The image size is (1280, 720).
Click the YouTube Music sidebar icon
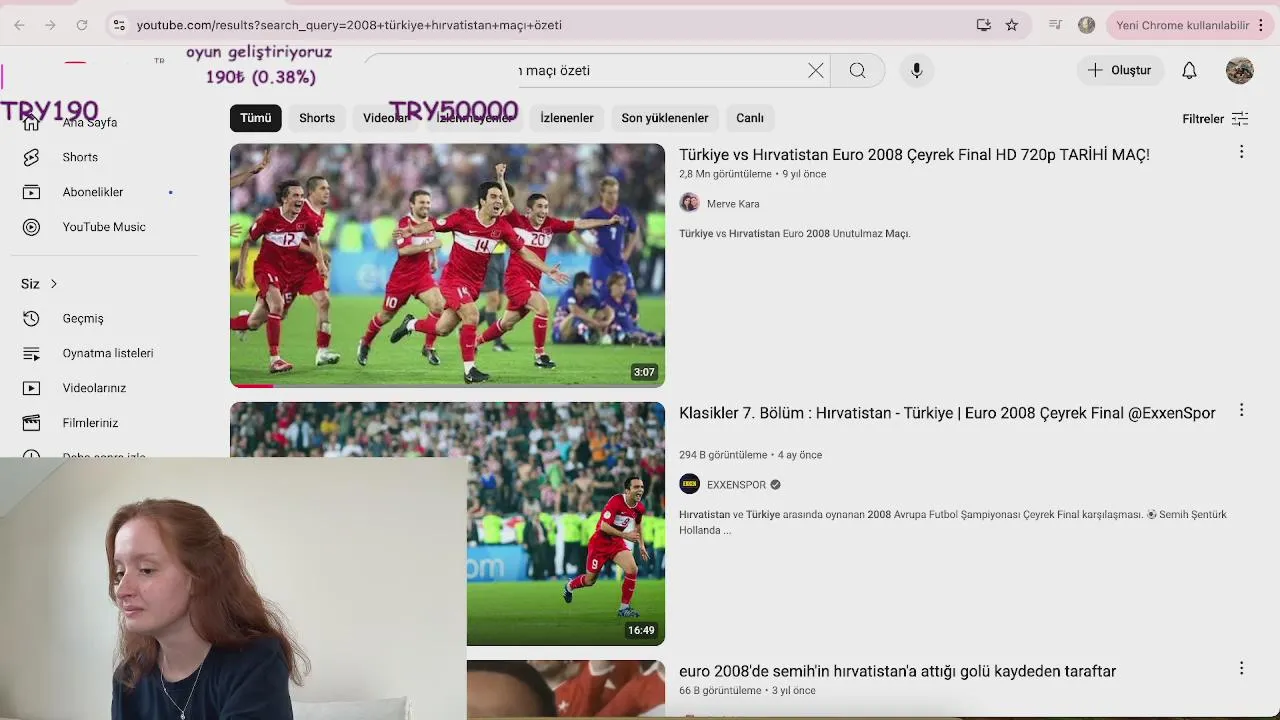click(x=31, y=227)
